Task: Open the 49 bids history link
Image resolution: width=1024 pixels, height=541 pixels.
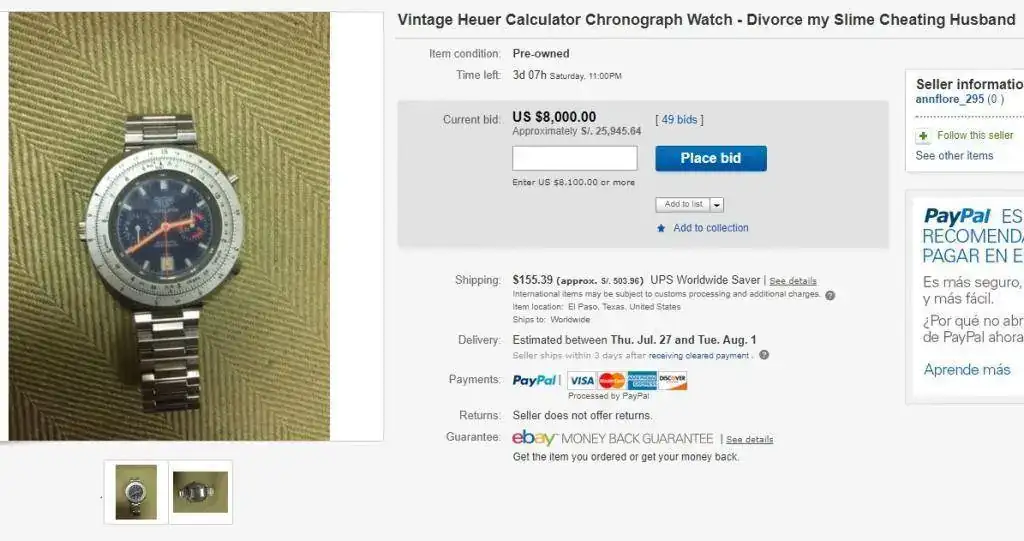Action: [x=679, y=120]
